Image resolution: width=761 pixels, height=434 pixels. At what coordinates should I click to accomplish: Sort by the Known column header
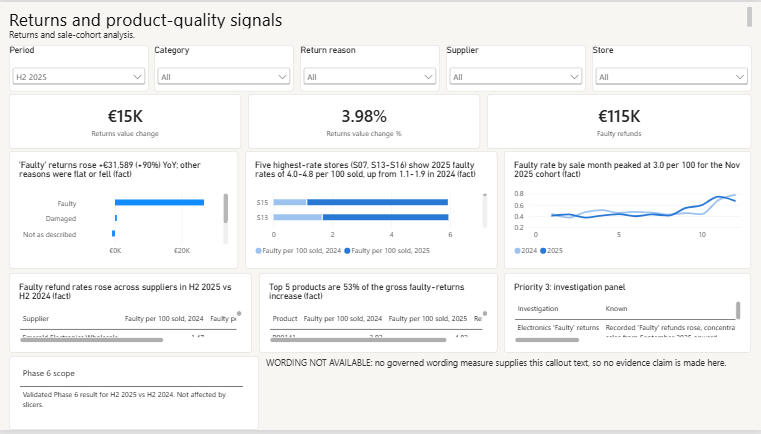click(616, 309)
